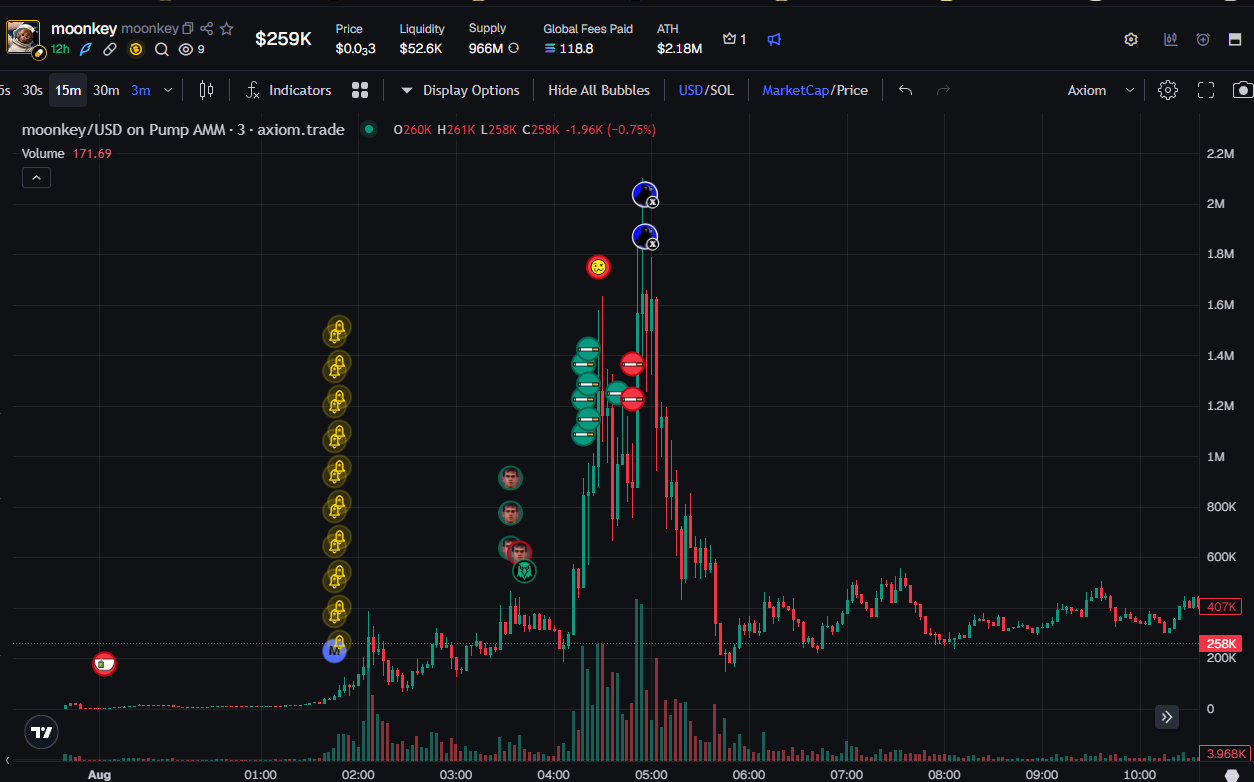Click the chart settings circle in the bottom corner
Image resolution: width=1254 pixels, height=782 pixels.
1231,775
